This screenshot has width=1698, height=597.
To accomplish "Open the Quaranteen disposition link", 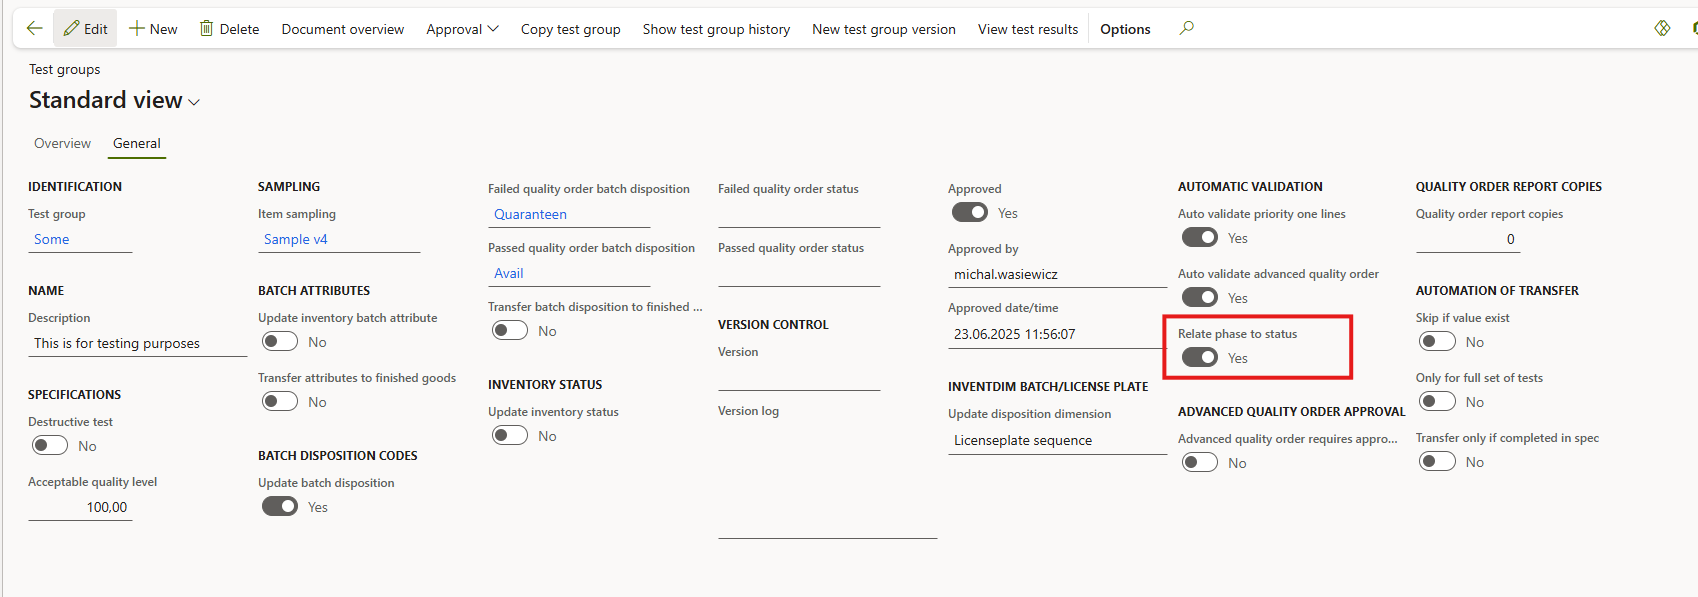I will coord(530,215).
